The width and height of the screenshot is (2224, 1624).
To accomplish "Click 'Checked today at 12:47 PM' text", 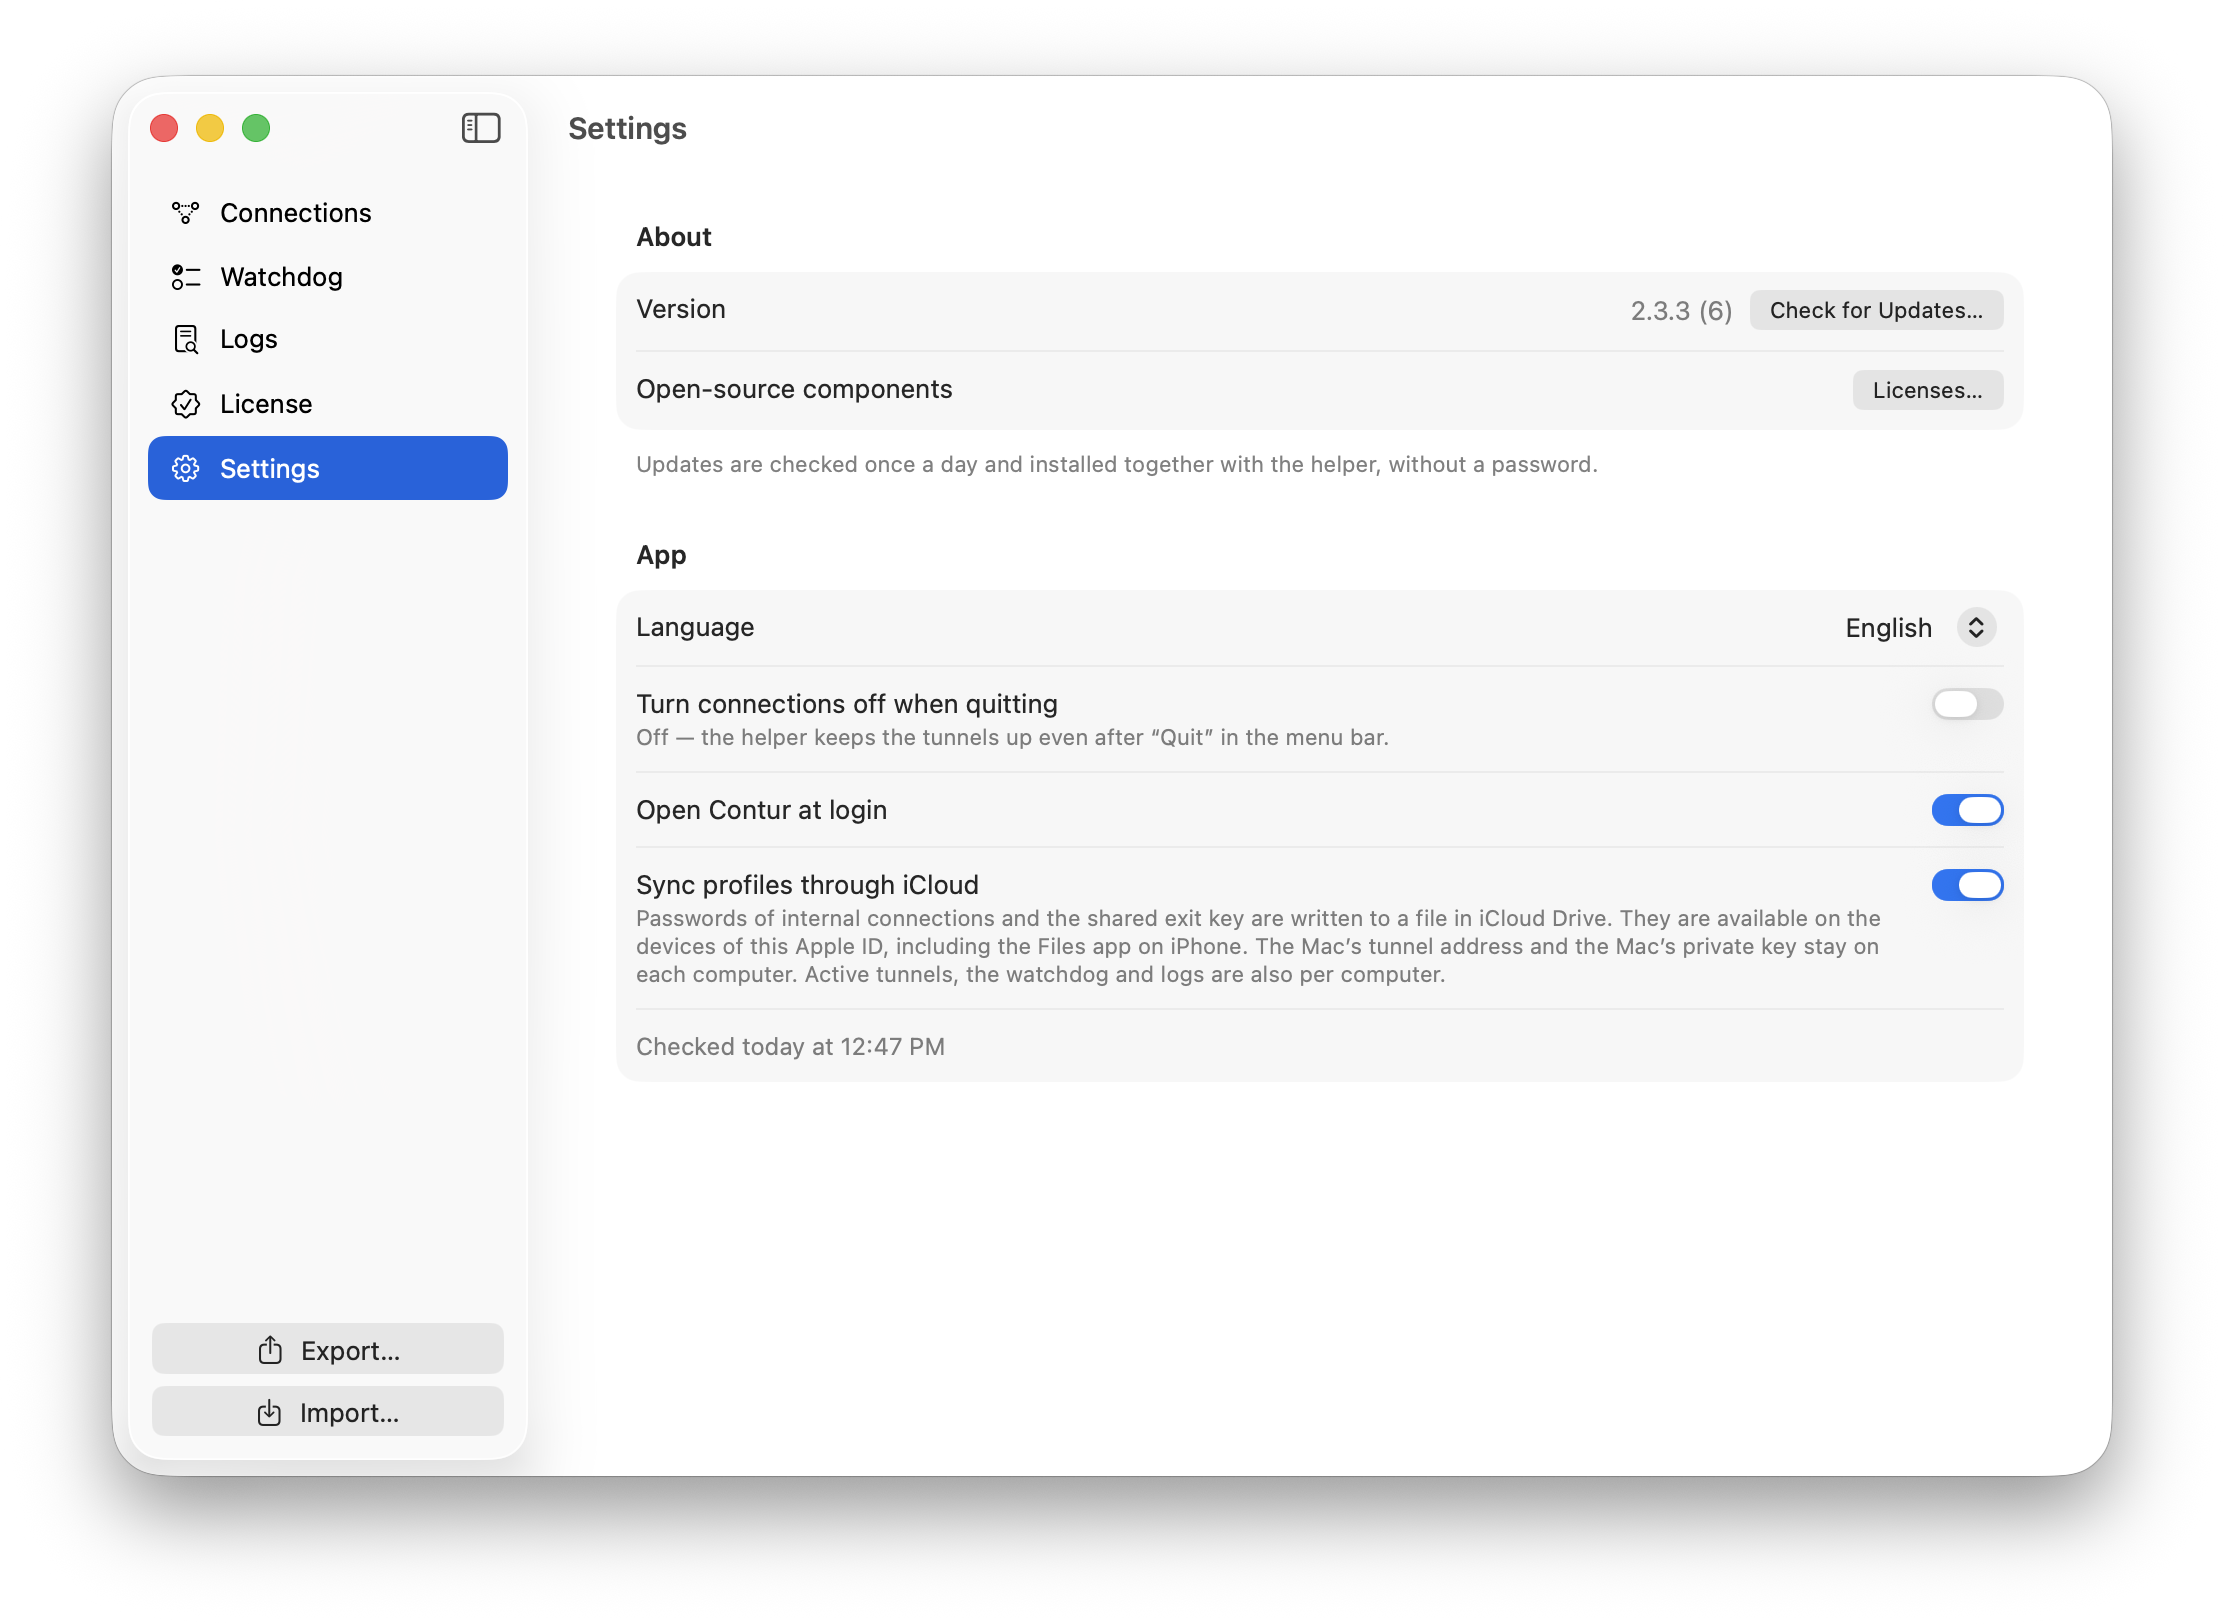I will pyautogui.click(x=790, y=1047).
